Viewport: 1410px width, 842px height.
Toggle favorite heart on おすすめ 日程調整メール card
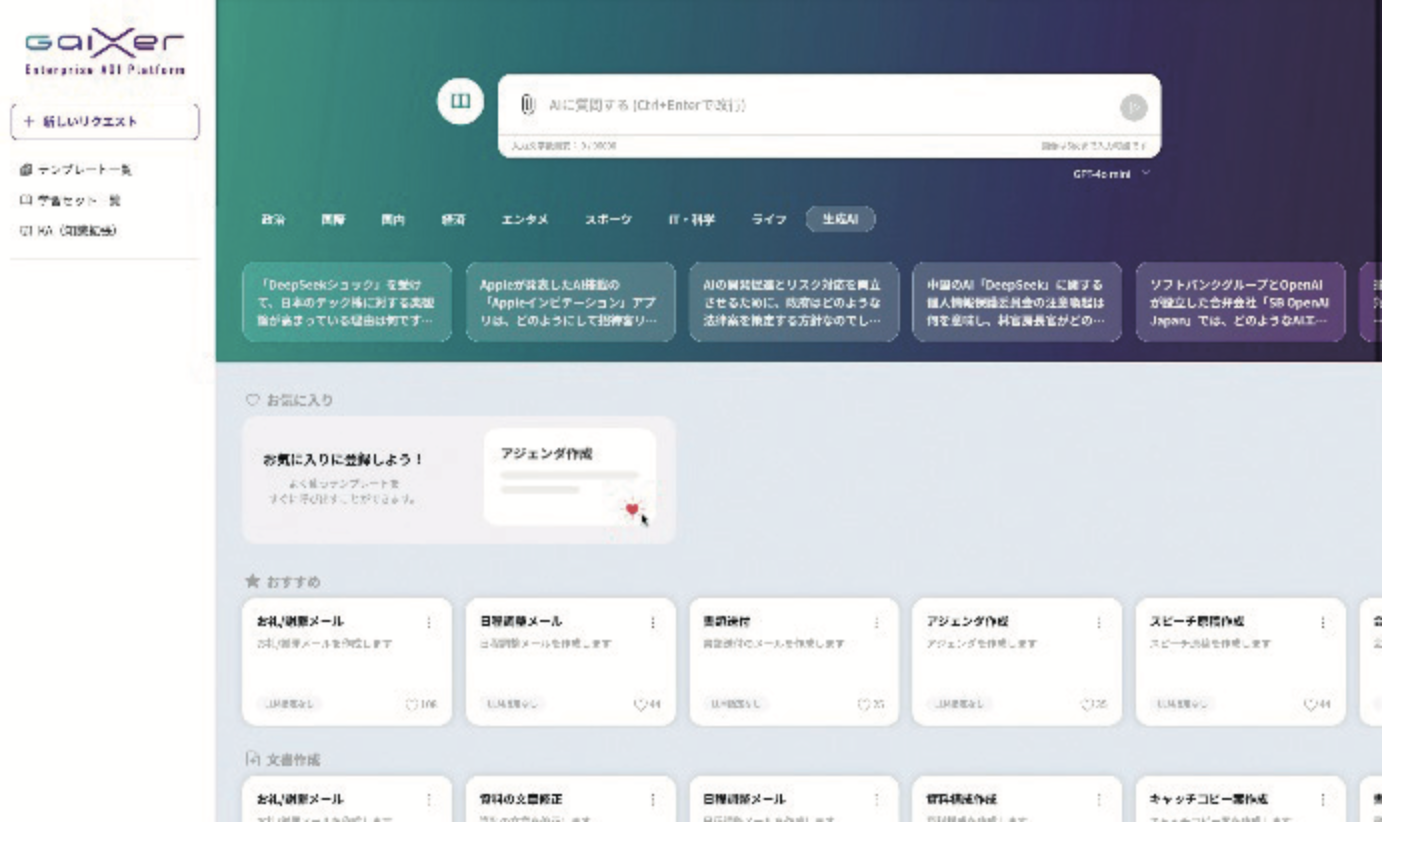(x=639, y=704)
